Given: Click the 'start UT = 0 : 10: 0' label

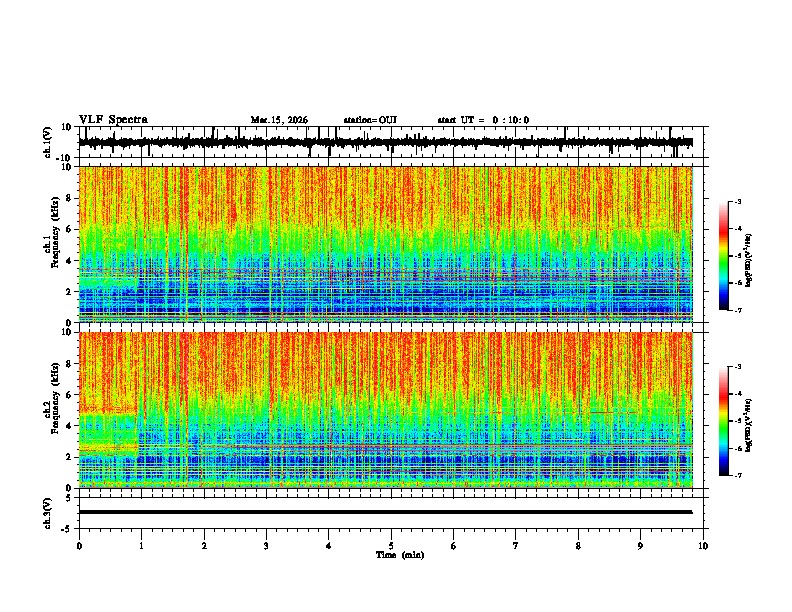Looking at the screenshot, I should (x=483, y=120).
